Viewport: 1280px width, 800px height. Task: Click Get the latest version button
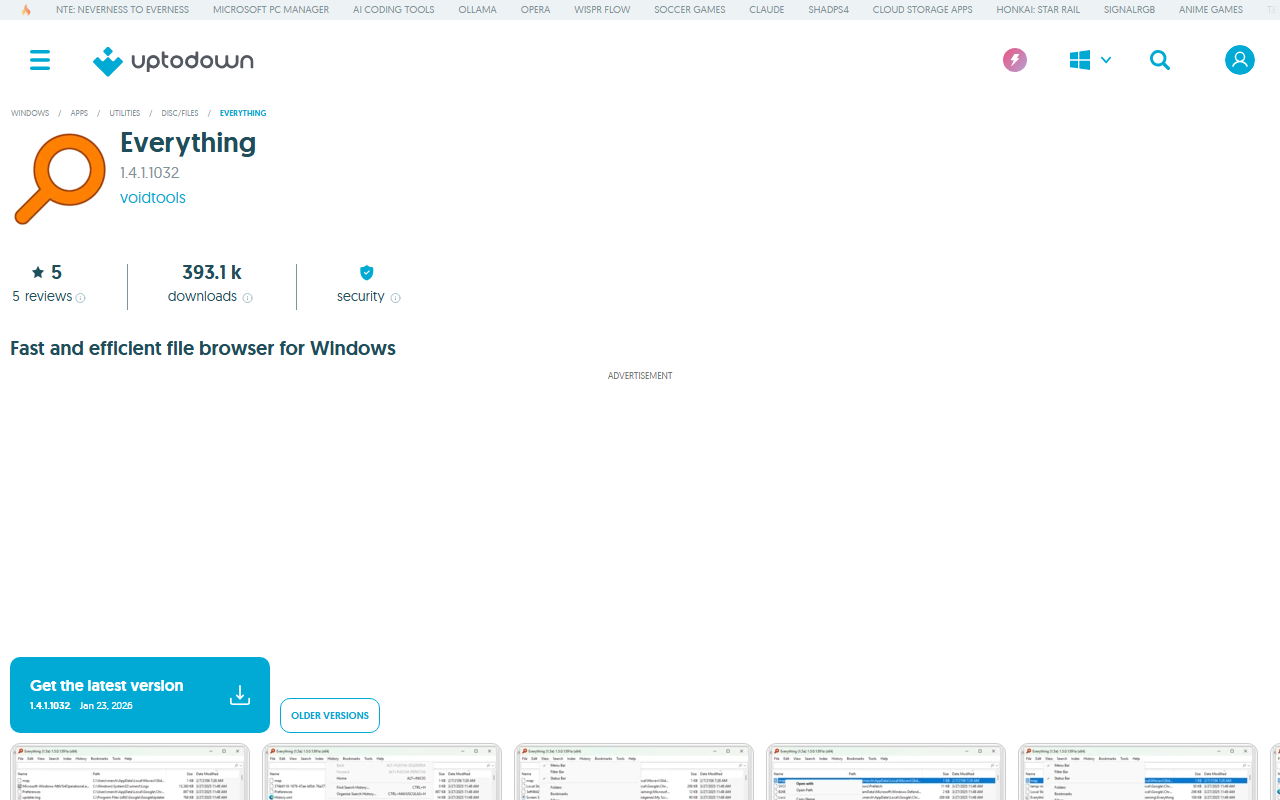(x=140, y=695)
